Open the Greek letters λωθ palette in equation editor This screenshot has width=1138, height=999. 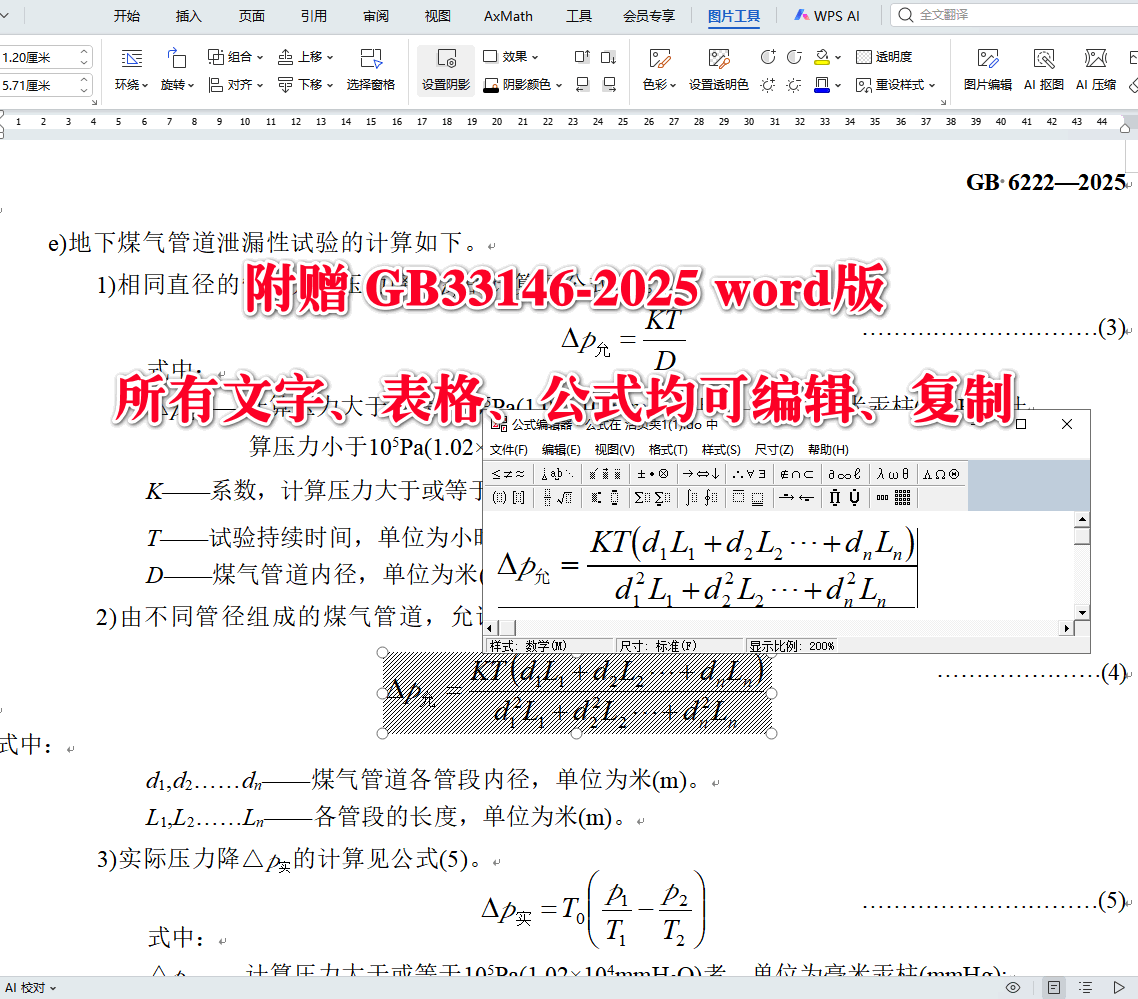click(x=890, y=473)
